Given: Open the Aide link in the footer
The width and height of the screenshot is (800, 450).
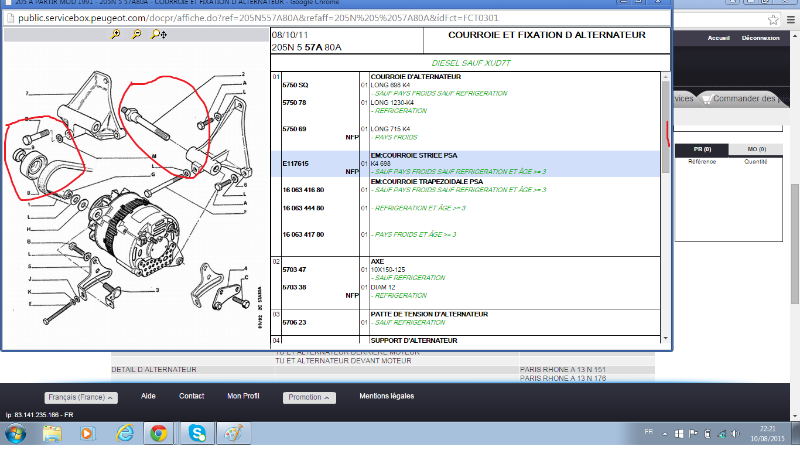Looking at the screenshot, I should (148, 396).
